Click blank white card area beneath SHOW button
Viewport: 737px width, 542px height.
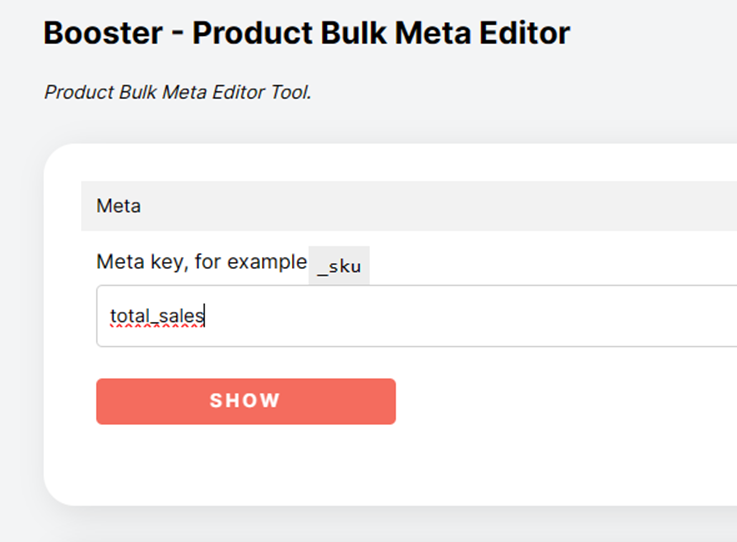(246, 463)
